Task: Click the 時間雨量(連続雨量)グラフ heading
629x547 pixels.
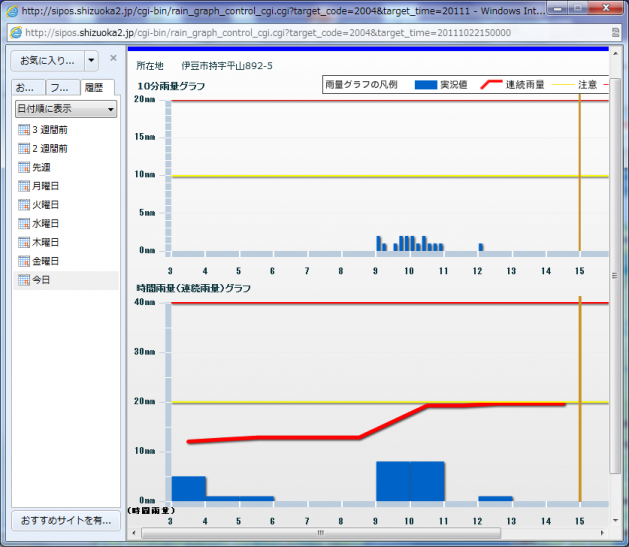Action: [x=194, y=288]
